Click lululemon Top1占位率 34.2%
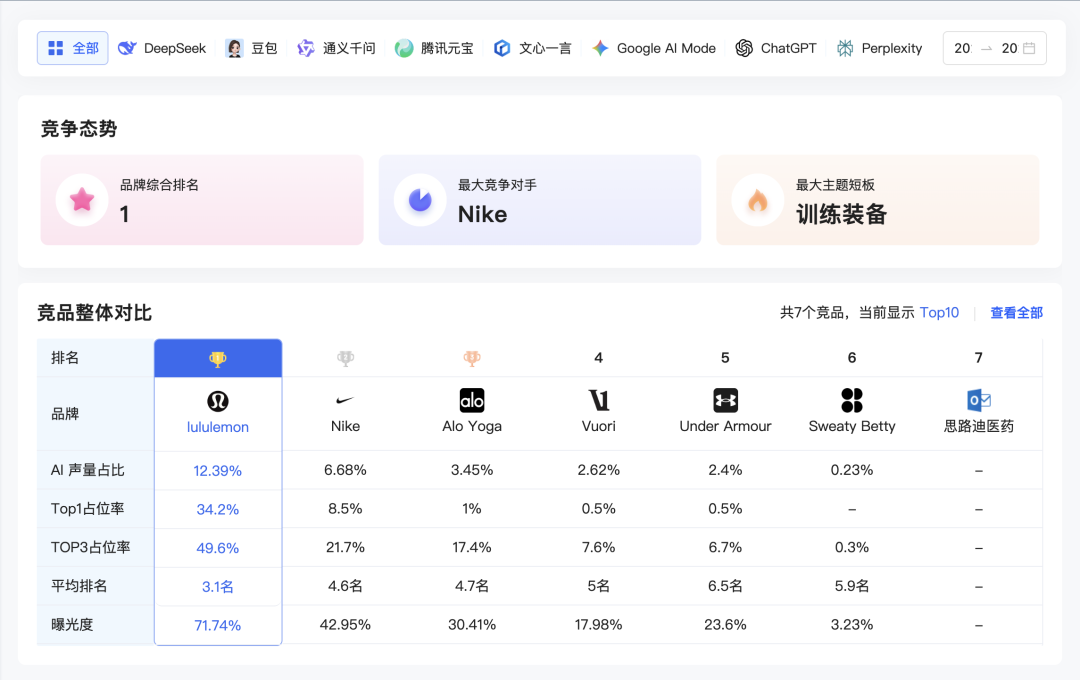Viewport: 1080px width, 680px height. [218, 509]
